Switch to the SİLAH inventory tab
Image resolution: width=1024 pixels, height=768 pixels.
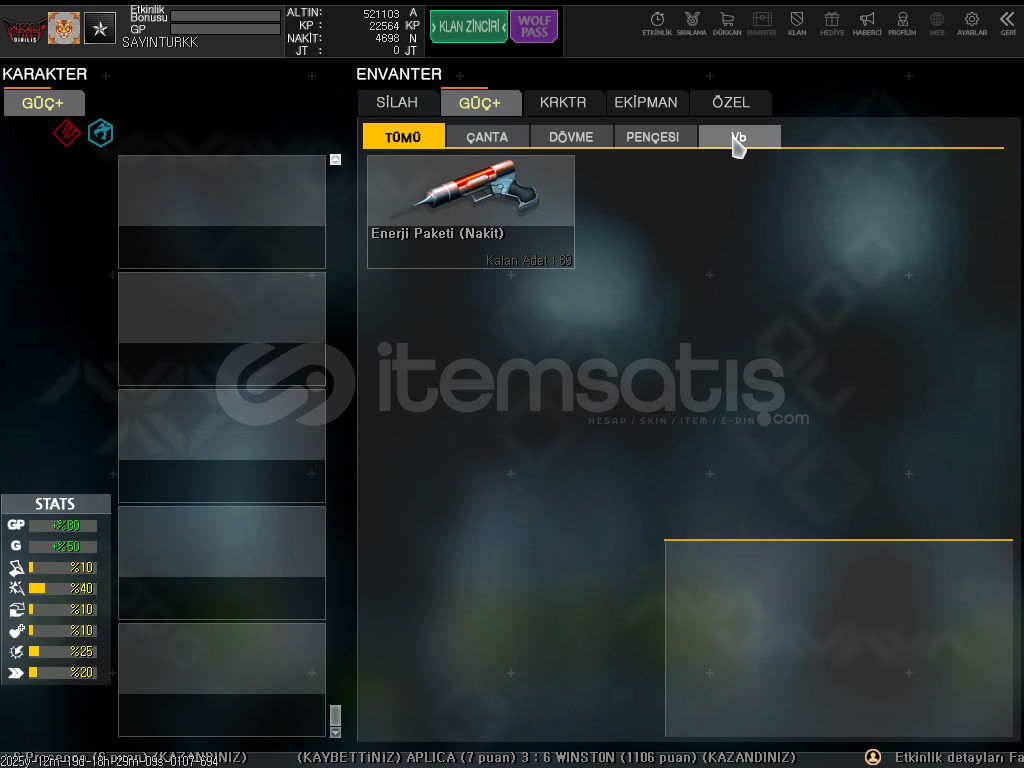pyautogui.click(x=397, y=103)
